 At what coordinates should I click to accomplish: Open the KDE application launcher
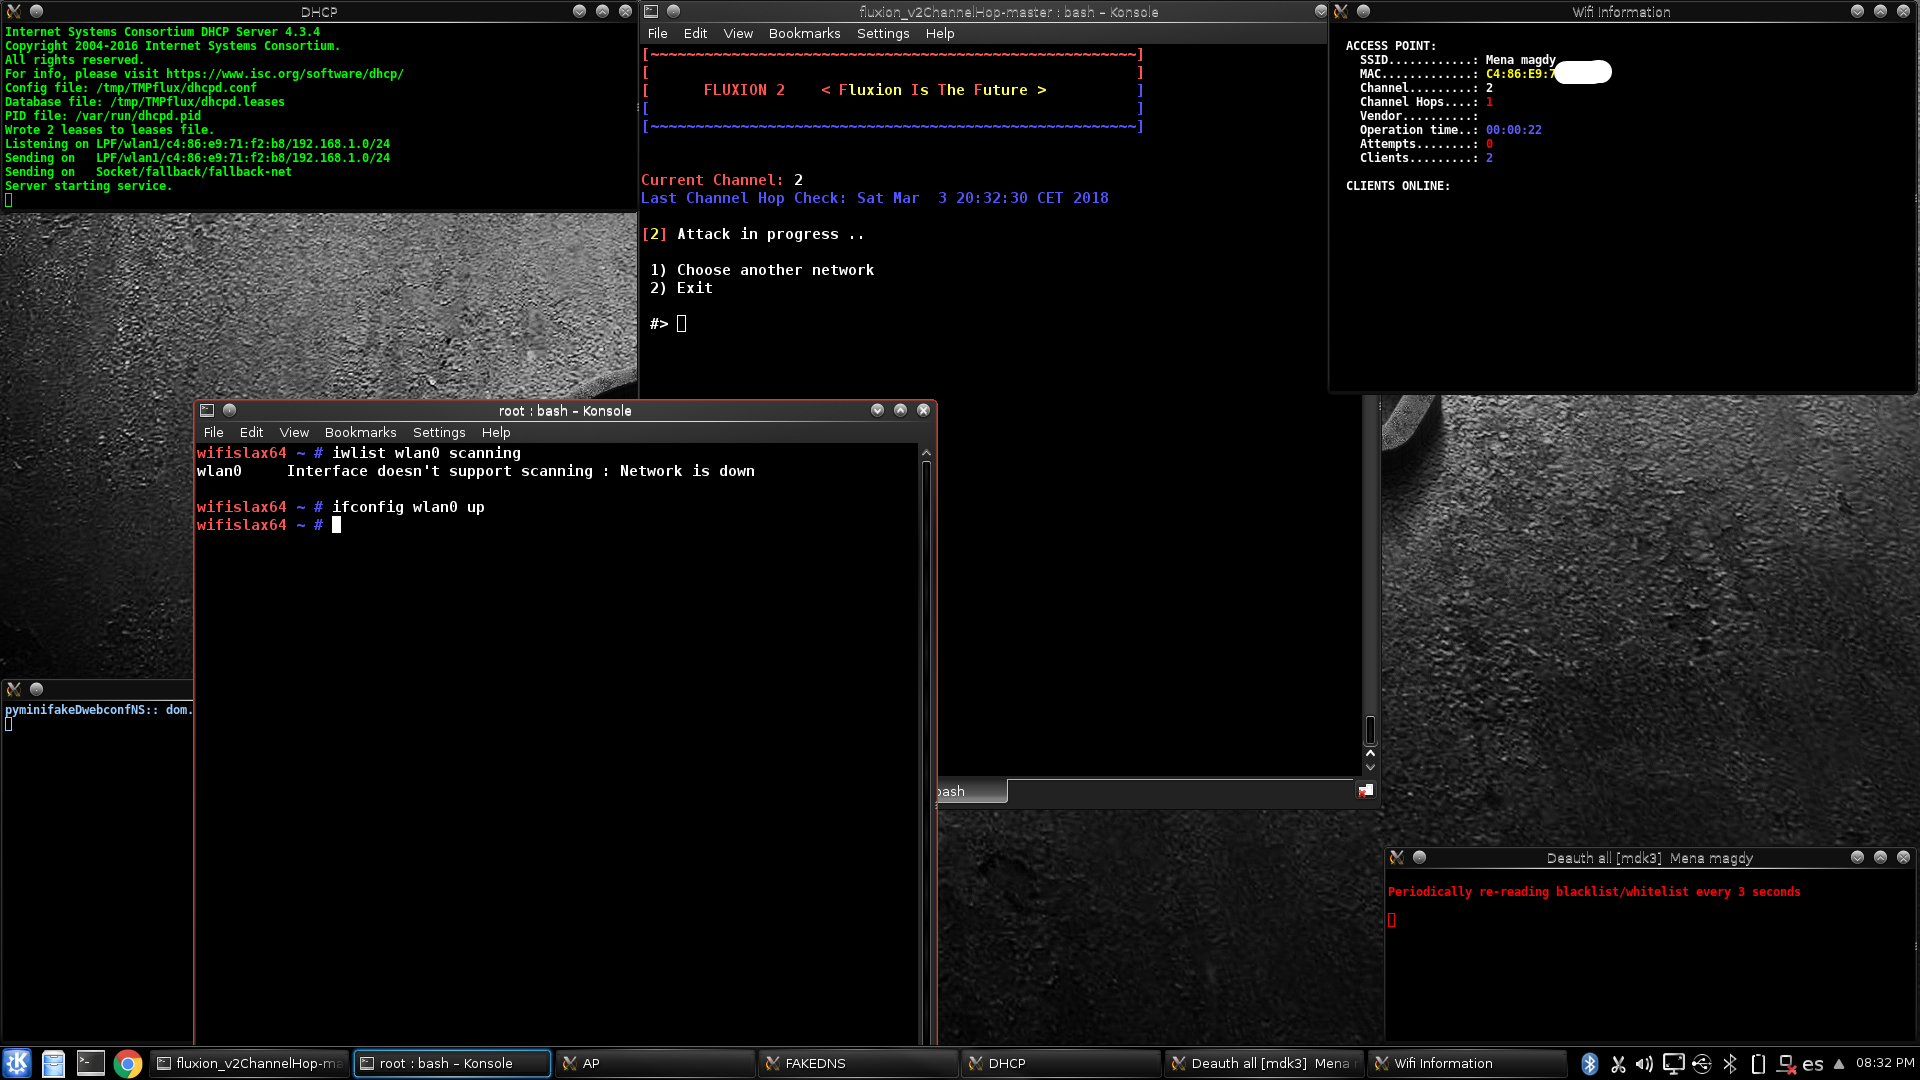click(17, 1063)
